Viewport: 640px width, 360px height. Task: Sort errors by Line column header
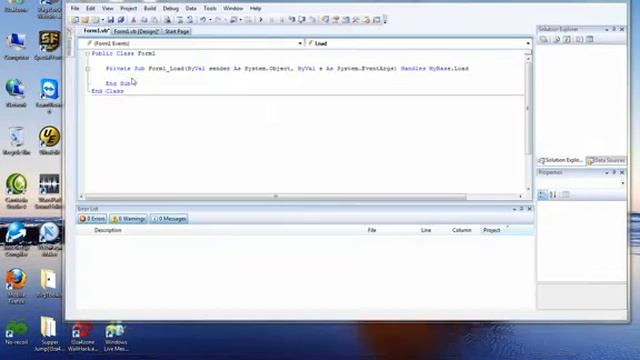tap(426, 230)
